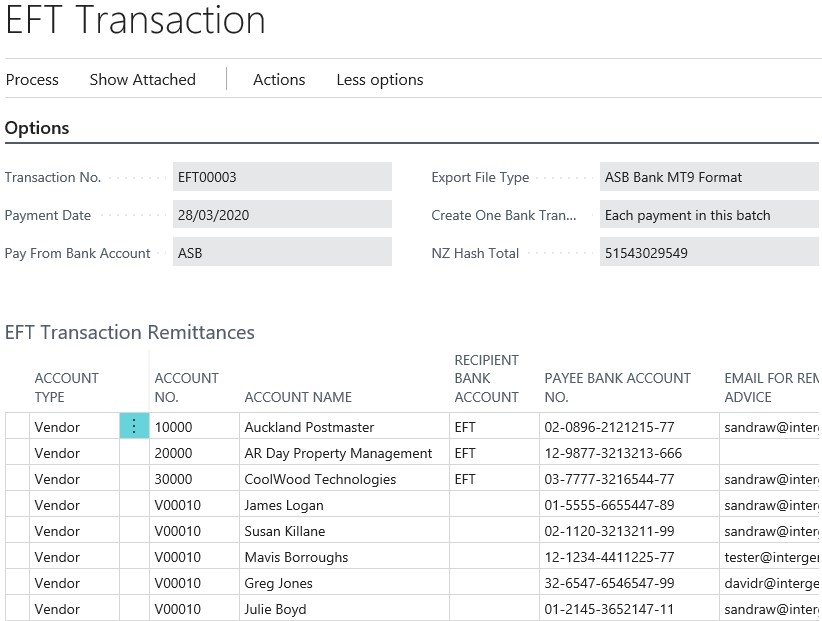The image size is (822, 621).
Task: Click the NZ Hash Total field
Action: pos(707,252)
